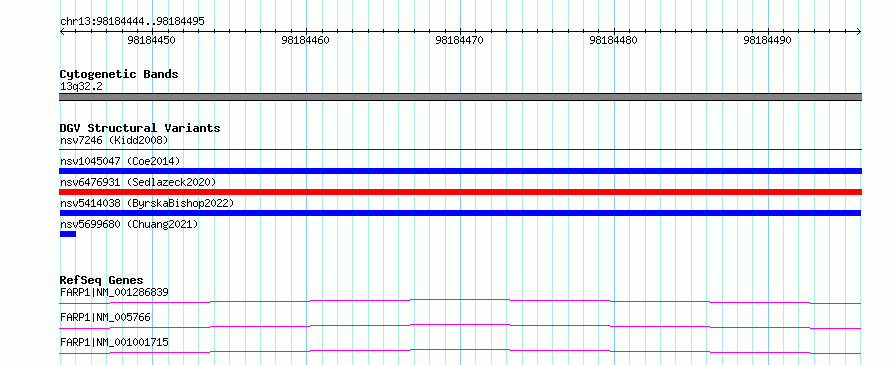Select the gray 13q32.2 cytogenetic band bar

pyautogui.click(x=460, y=97)
